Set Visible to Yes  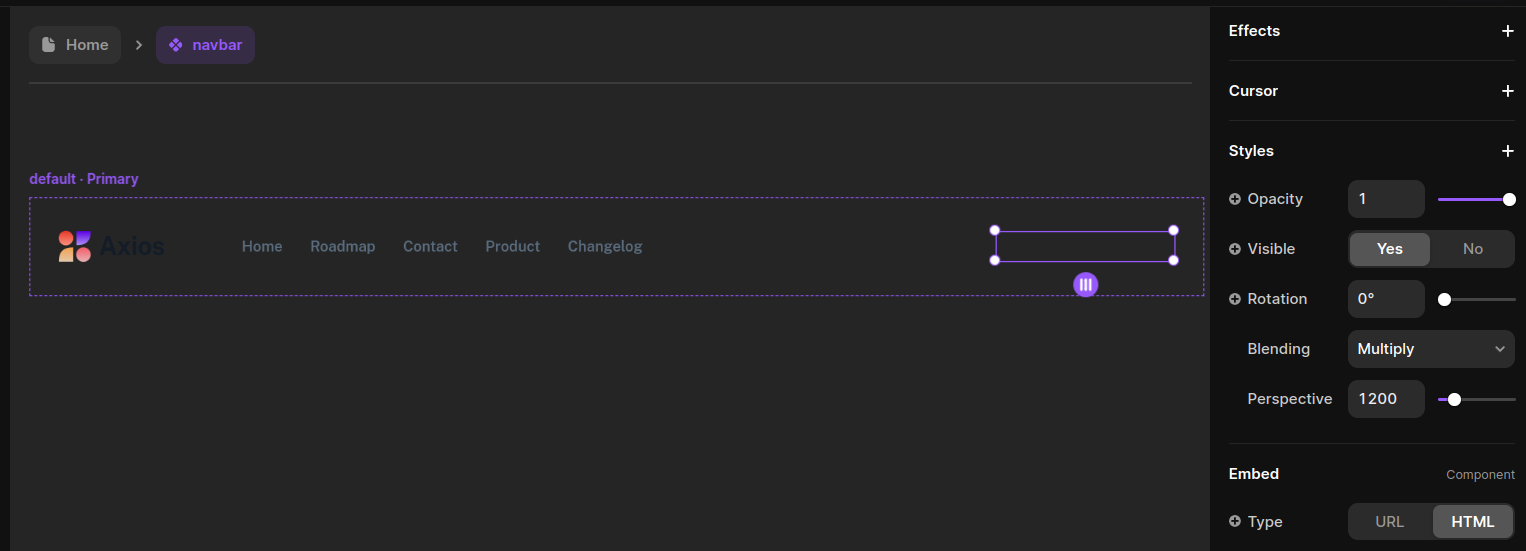1389,249
